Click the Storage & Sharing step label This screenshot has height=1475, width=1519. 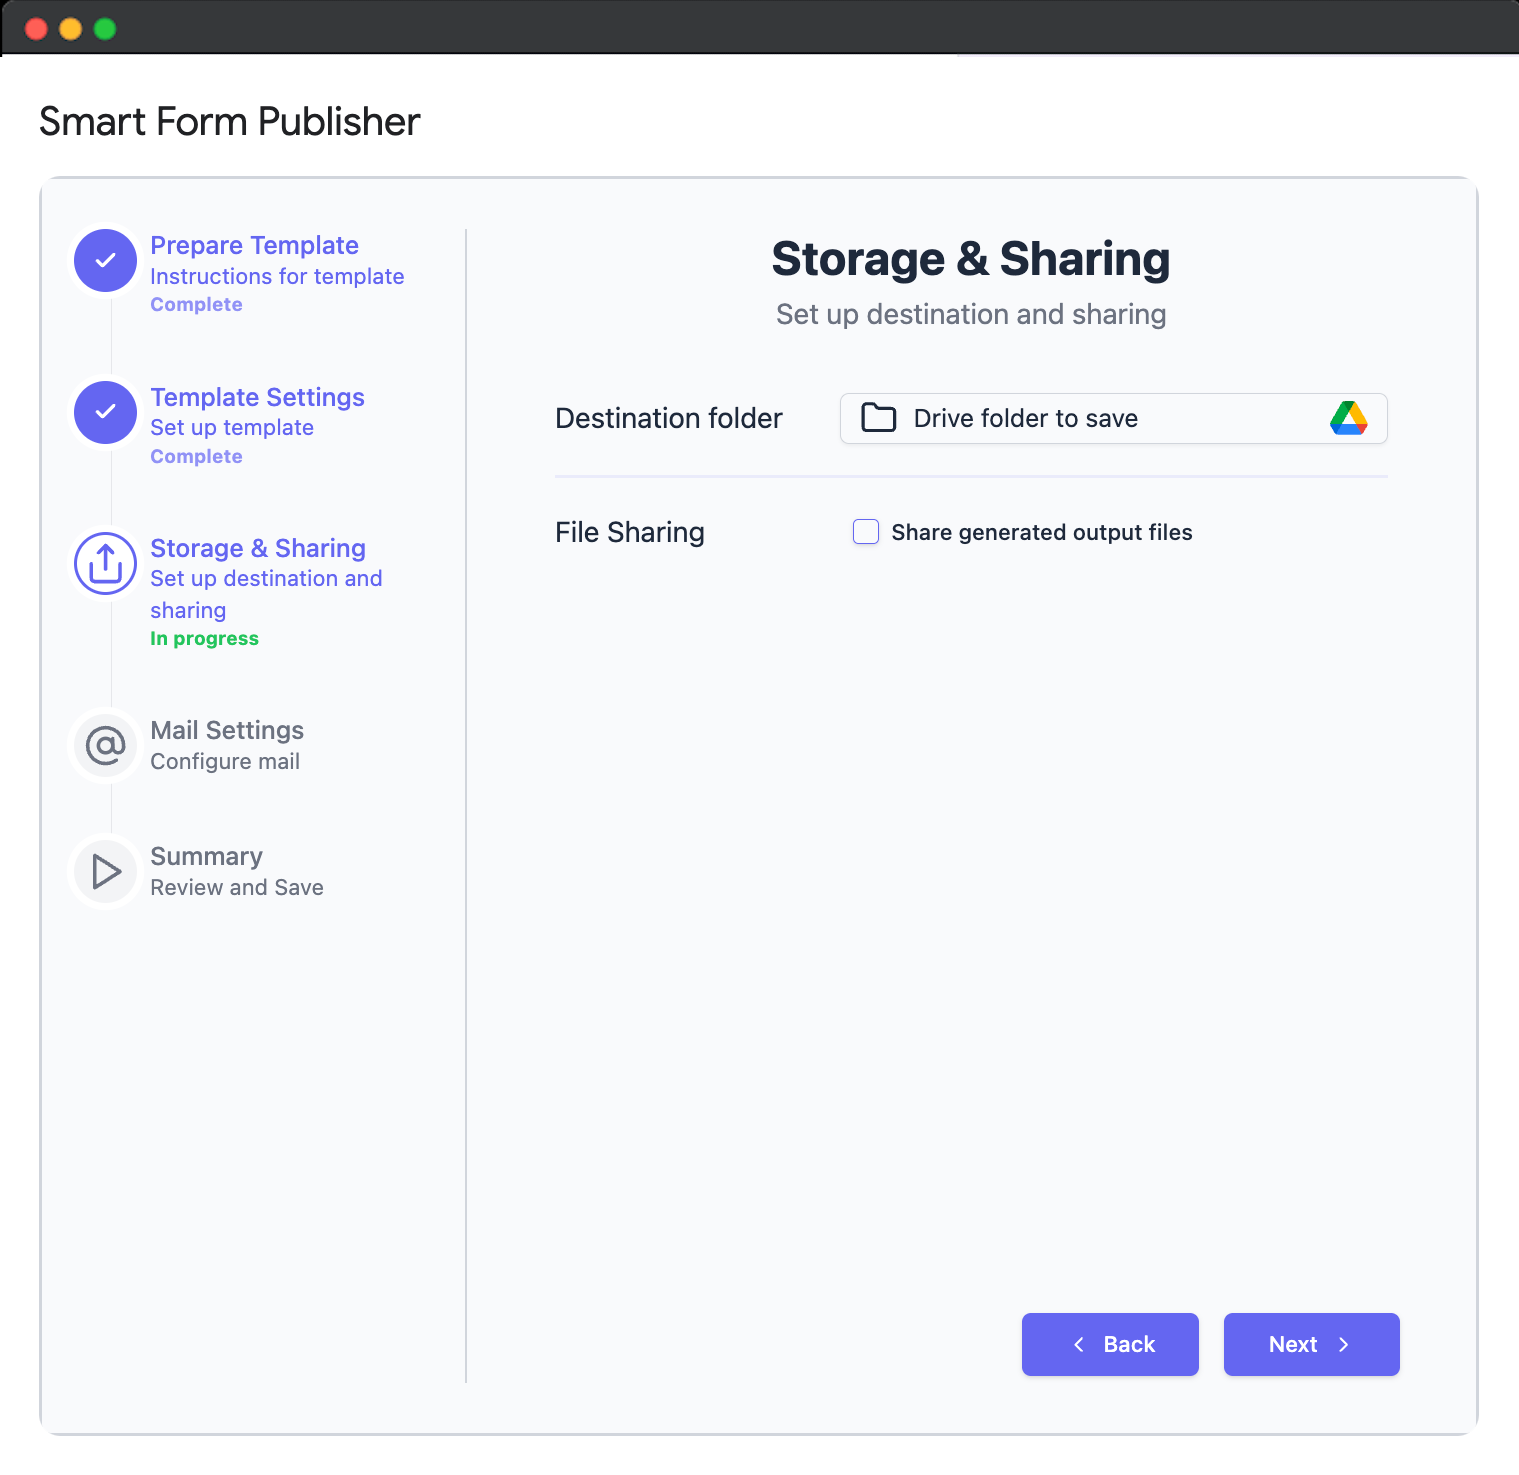point(258,548)
